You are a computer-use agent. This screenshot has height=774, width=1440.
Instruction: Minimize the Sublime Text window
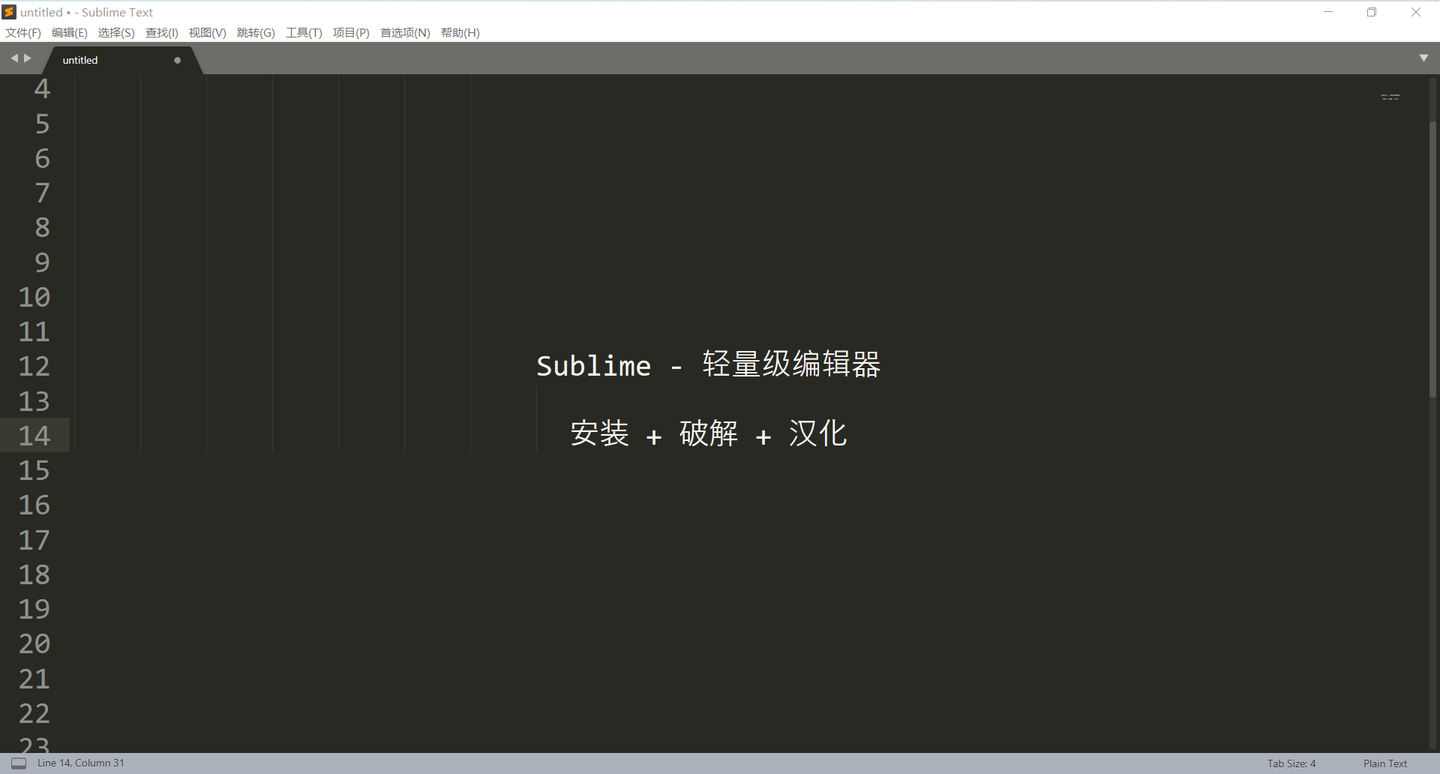[x=1329, y=12]
